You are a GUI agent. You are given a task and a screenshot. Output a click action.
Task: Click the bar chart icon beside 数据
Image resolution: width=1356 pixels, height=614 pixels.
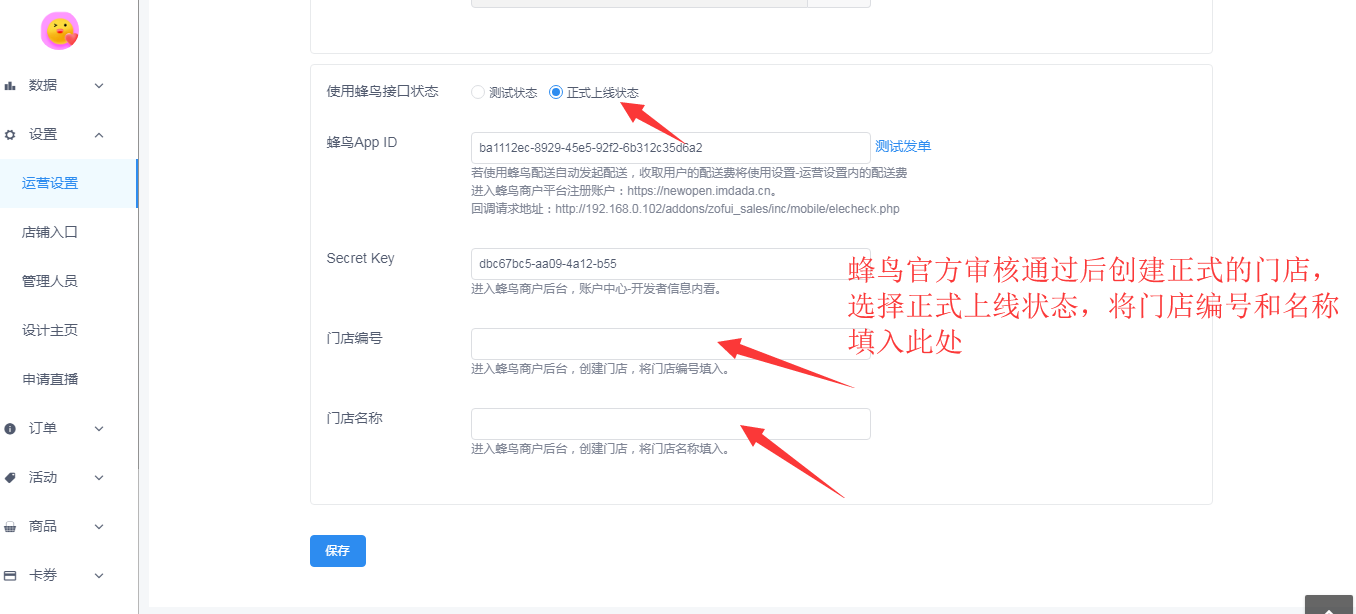coord(10,86)
